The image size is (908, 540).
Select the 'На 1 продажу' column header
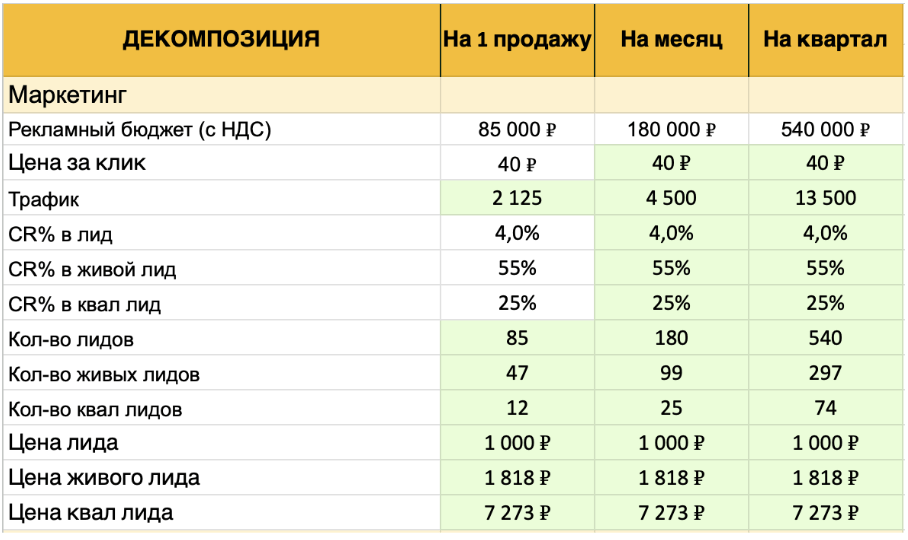[x=517, y=40]
